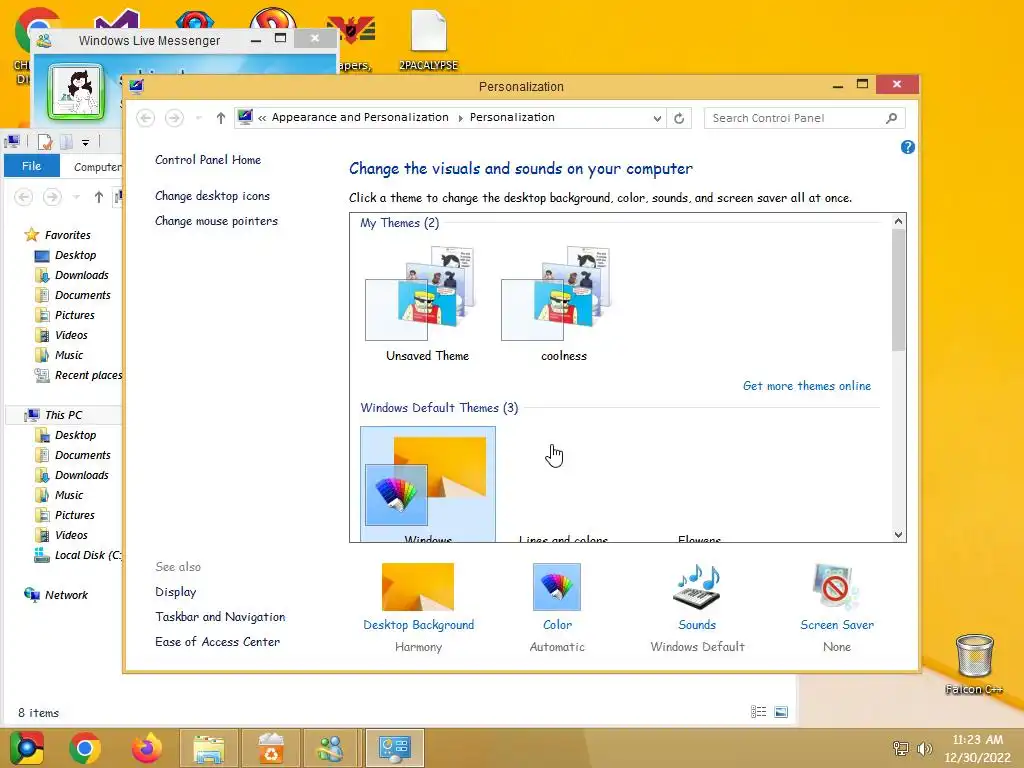The width and height of the screenshot is (1024, 768).
Task: Click Appearance and Personalization breadcrumb
Action: [360, 118]
